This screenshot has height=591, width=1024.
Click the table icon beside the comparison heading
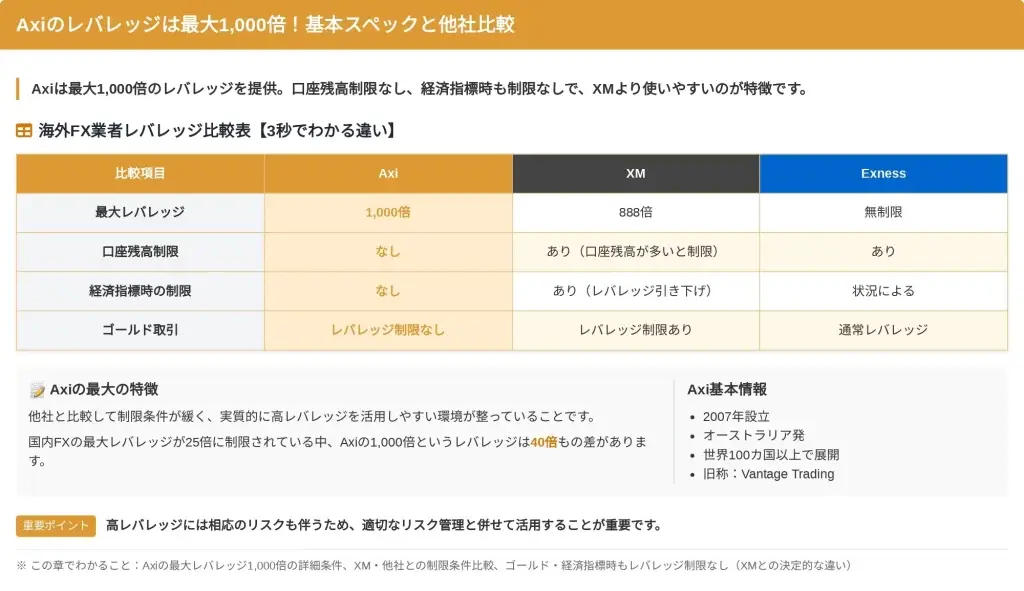[x=24, y=130]
